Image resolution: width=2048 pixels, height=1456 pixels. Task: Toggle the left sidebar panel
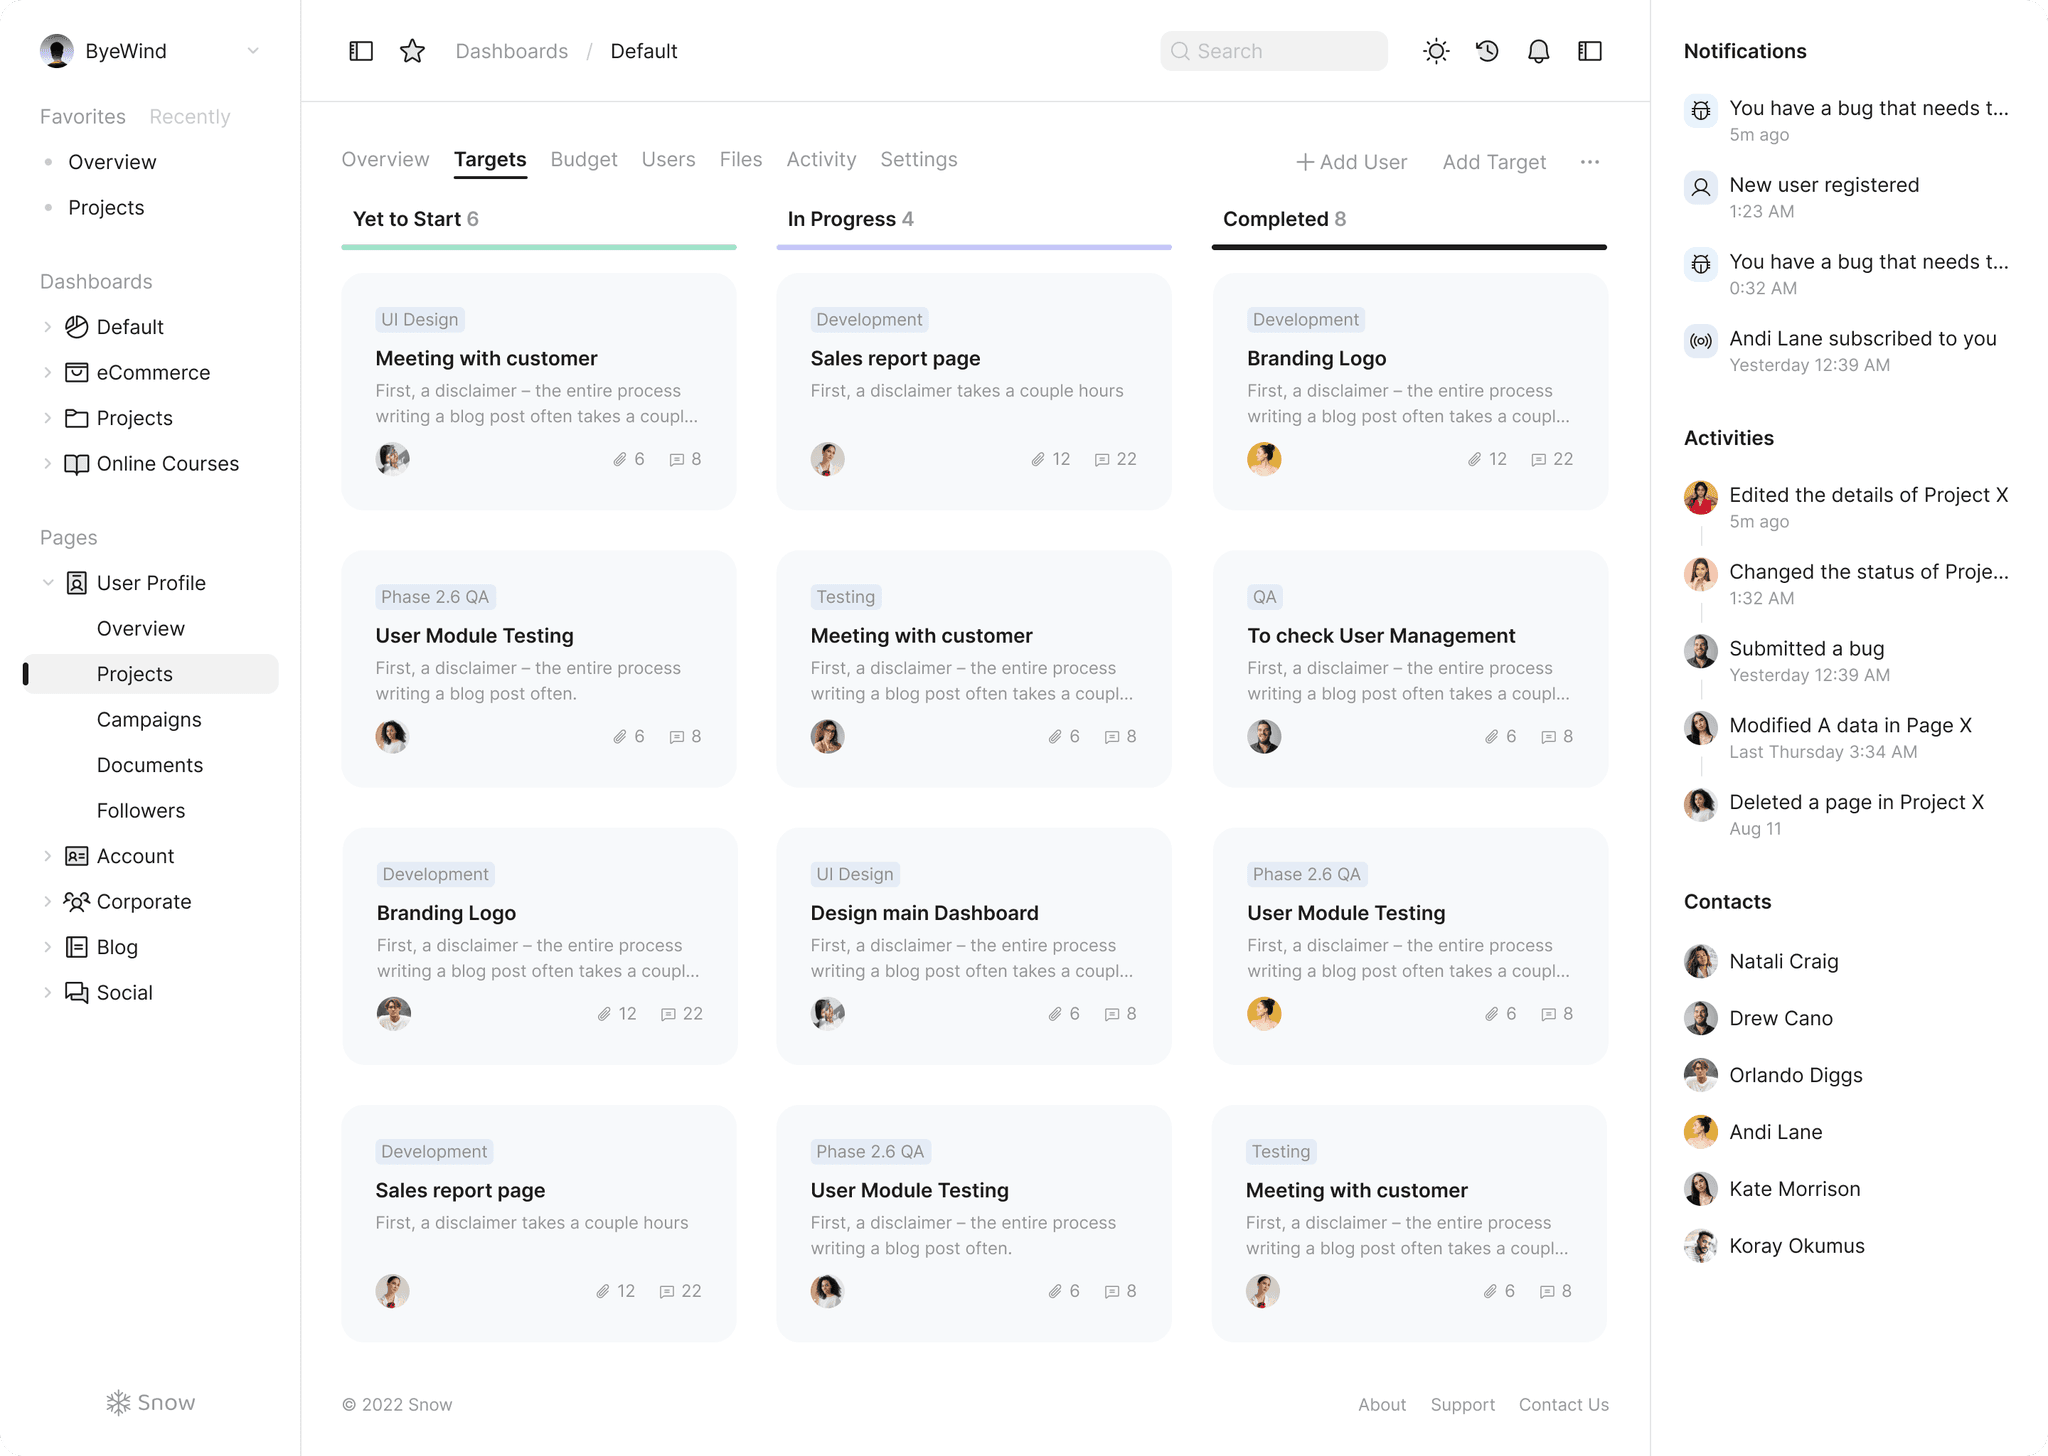[361, 50]
